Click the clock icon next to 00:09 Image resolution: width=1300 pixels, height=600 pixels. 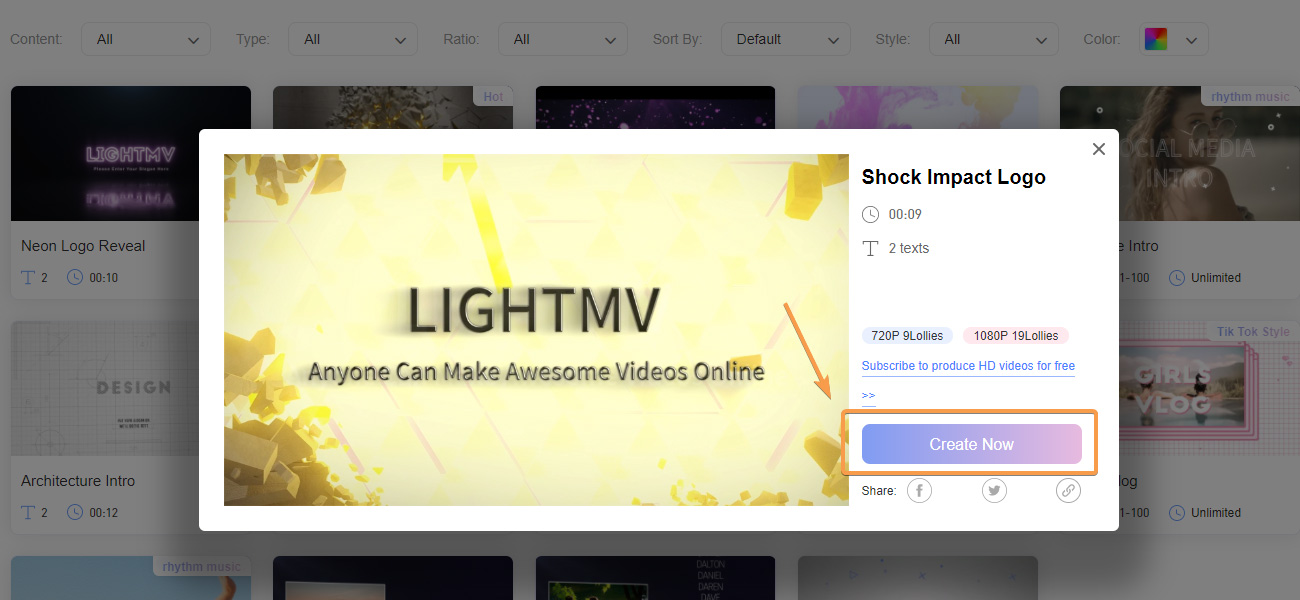click(x=870, y=213)
